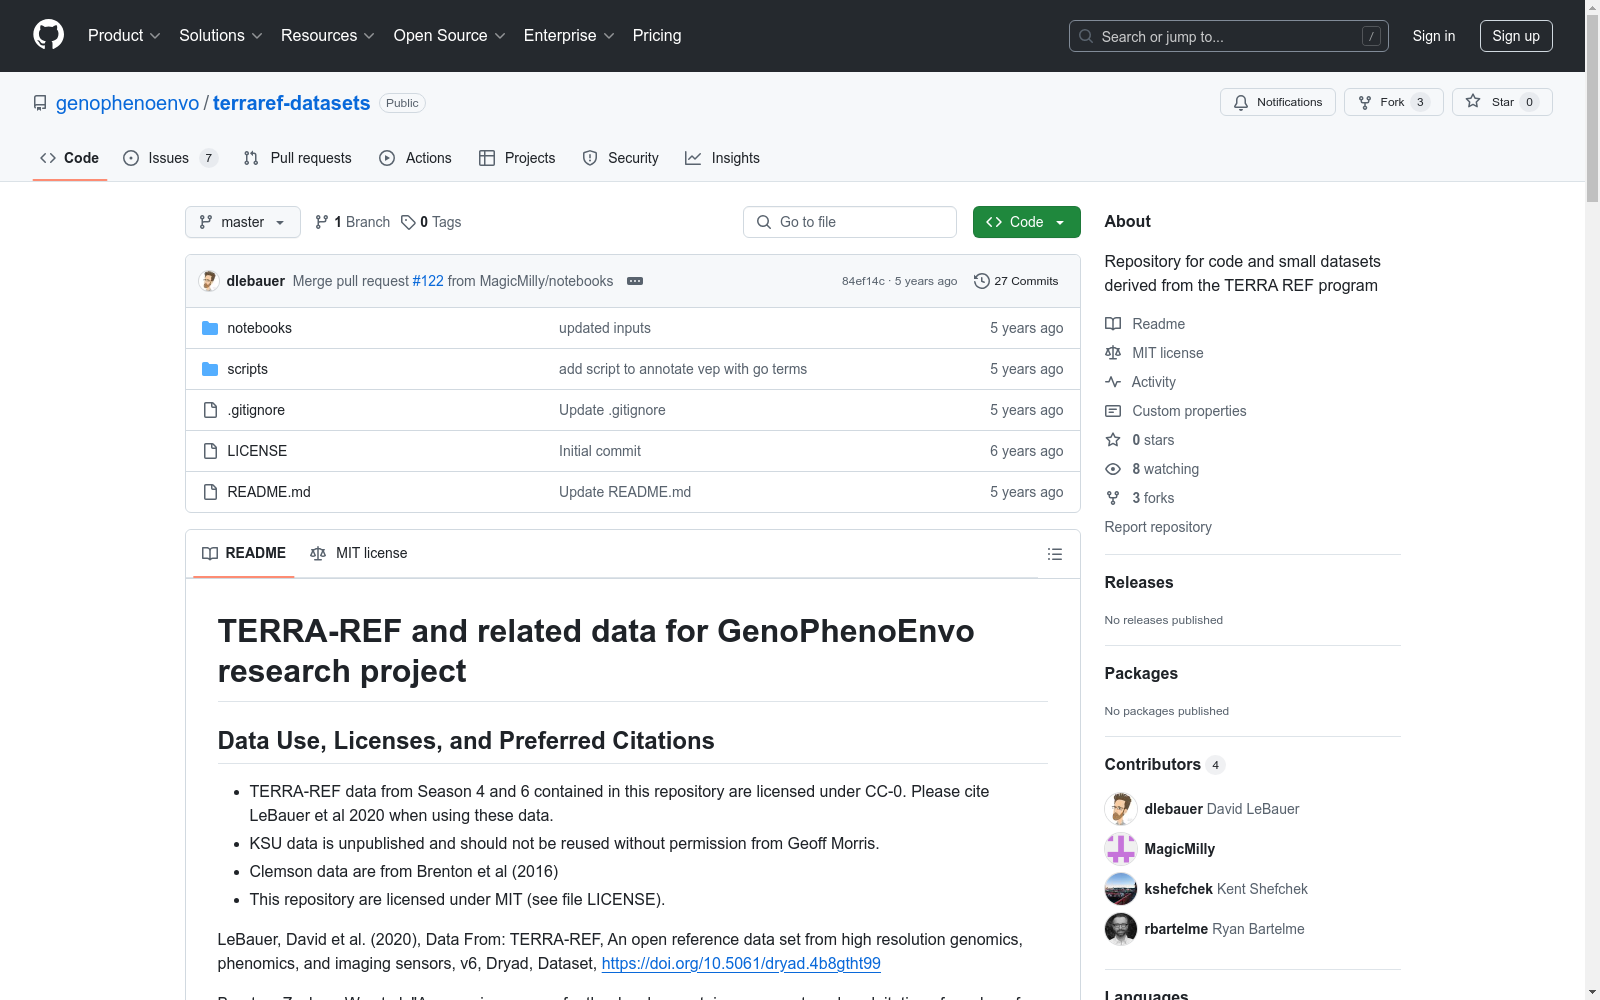Click the Search or jump to field
Viewport: 1600px width, 1000px height.
click(x=1229, y=36)
